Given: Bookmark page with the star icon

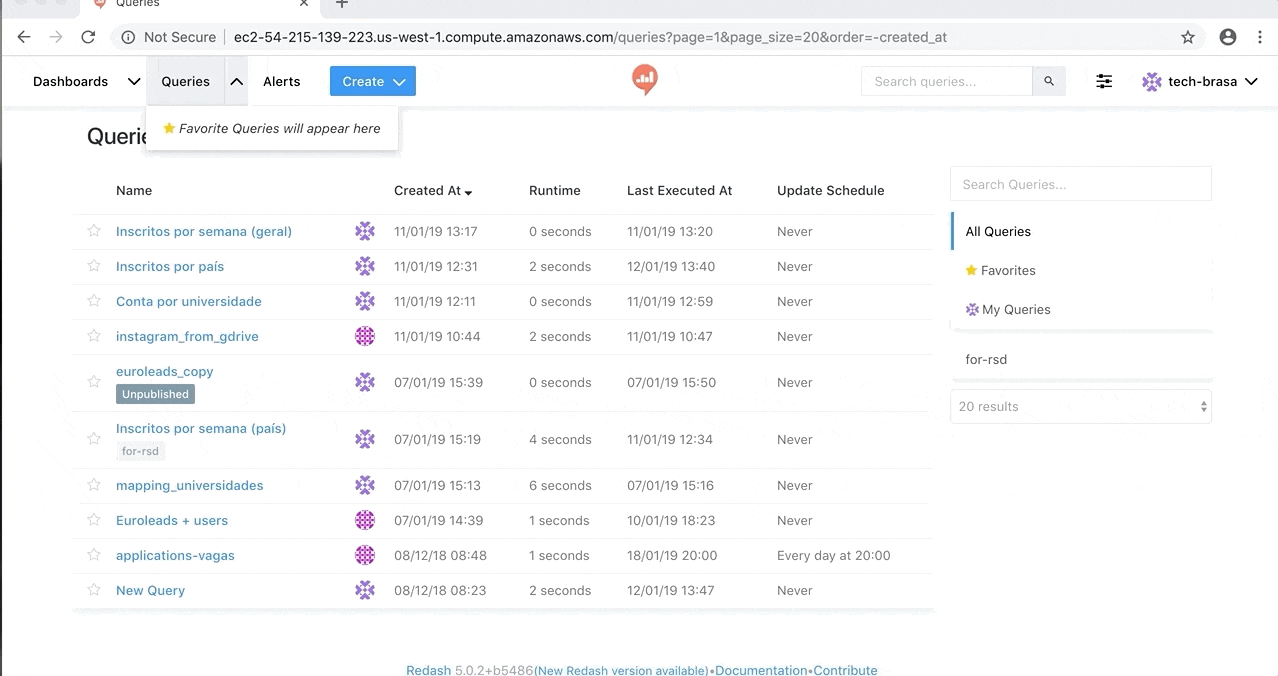Looking at the screenshot, I should 1188,37.
